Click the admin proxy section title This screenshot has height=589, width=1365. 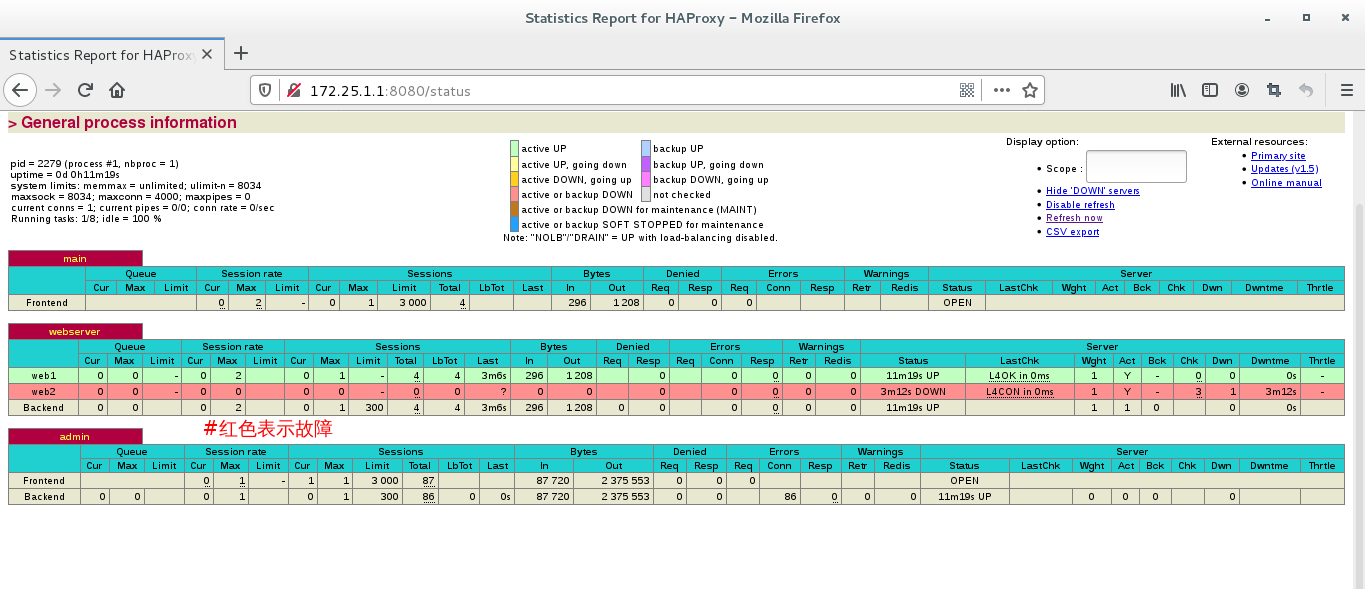(x=75, y=435)
